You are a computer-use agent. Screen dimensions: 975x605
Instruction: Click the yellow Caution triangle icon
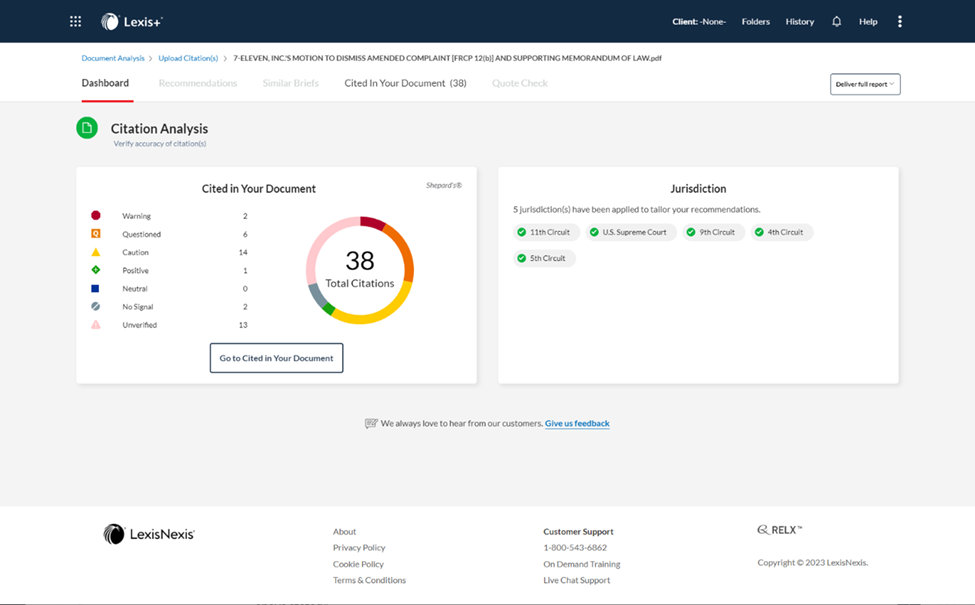tap(96, 252)
